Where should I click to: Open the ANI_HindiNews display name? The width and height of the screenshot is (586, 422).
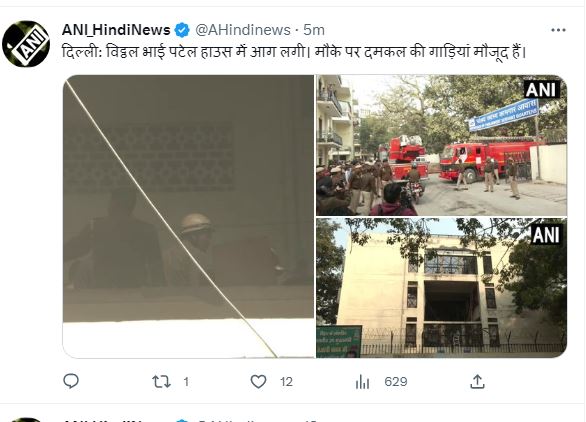tap(116, 30)
